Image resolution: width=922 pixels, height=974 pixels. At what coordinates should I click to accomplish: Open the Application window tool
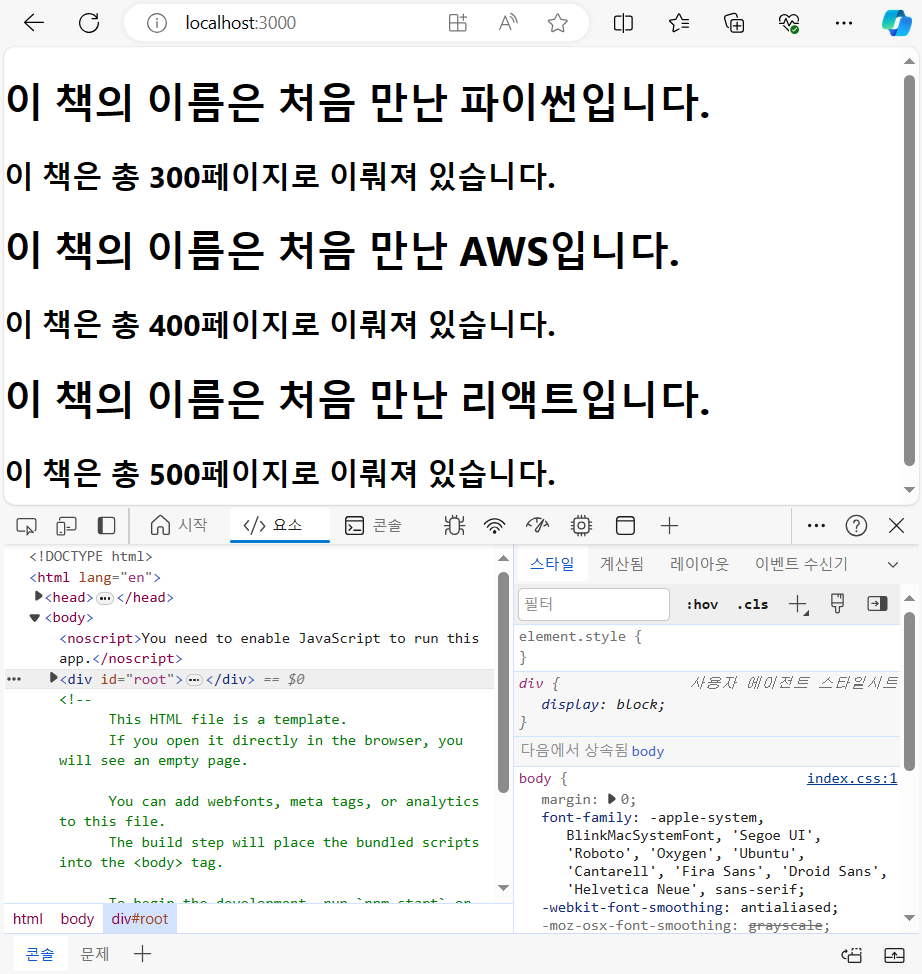pyautogui.click(x=625, y=526)
